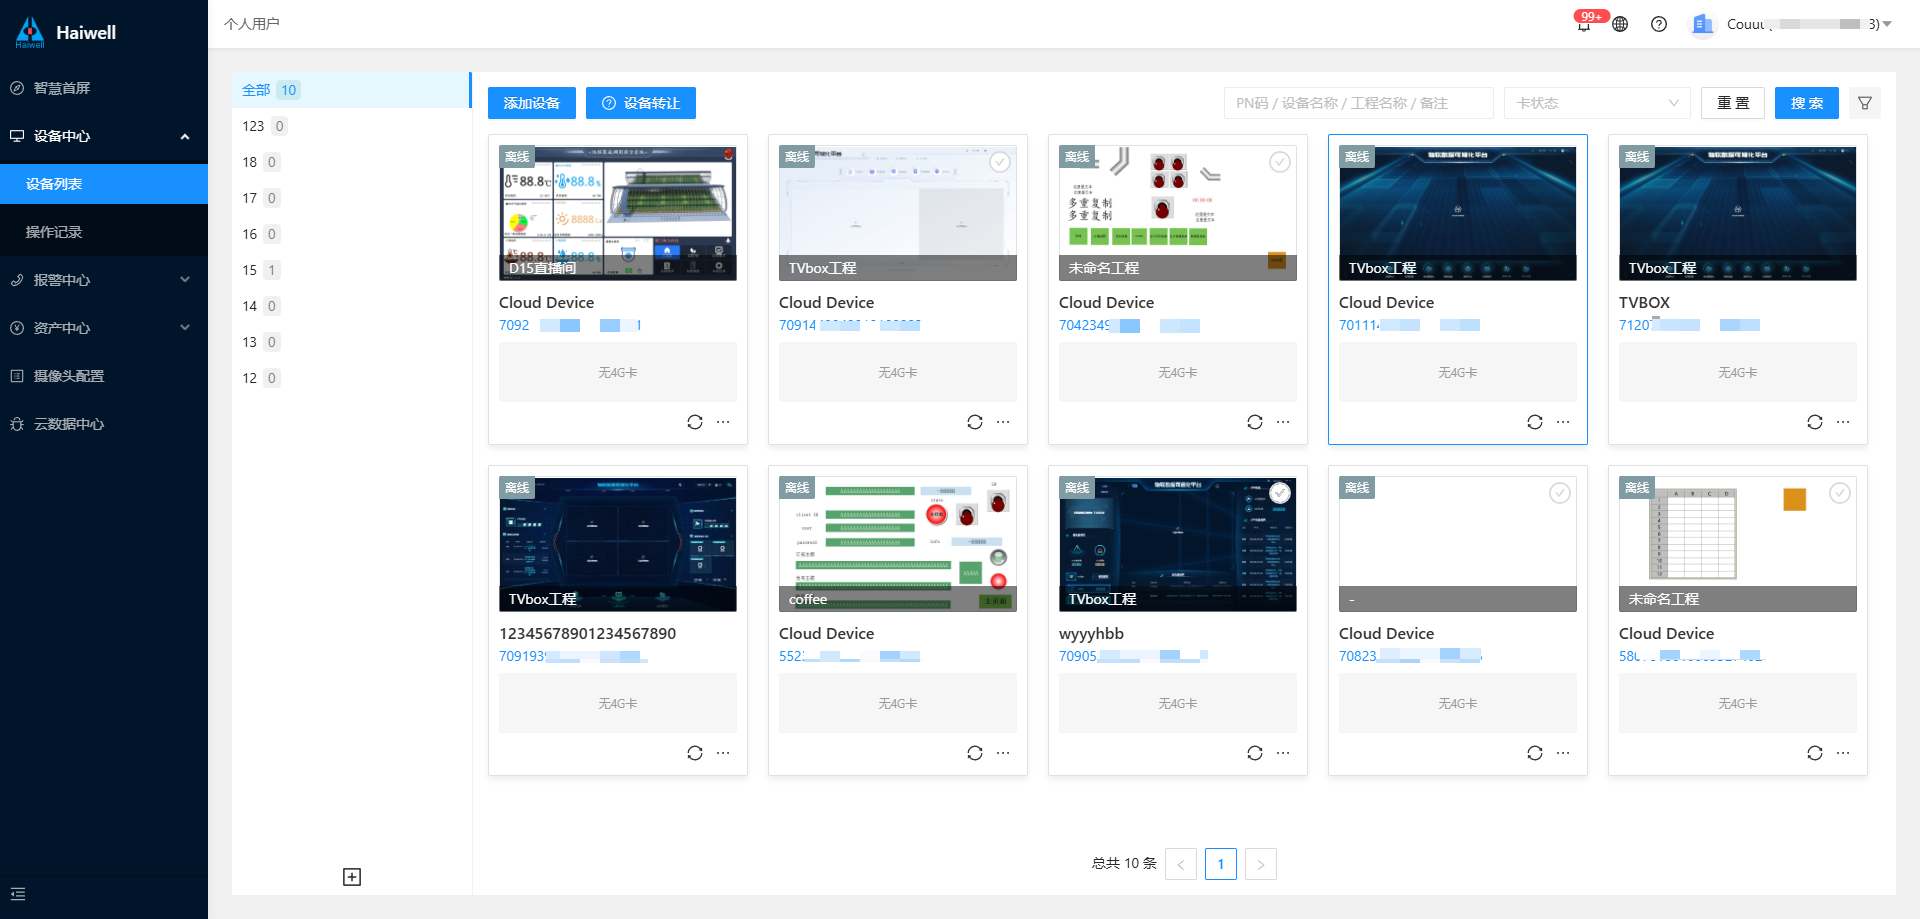Open 操作记录 in the sidebar
The height and width of the screenshot is (919, 1920).
pyautogui.click(x=54, y=232)
